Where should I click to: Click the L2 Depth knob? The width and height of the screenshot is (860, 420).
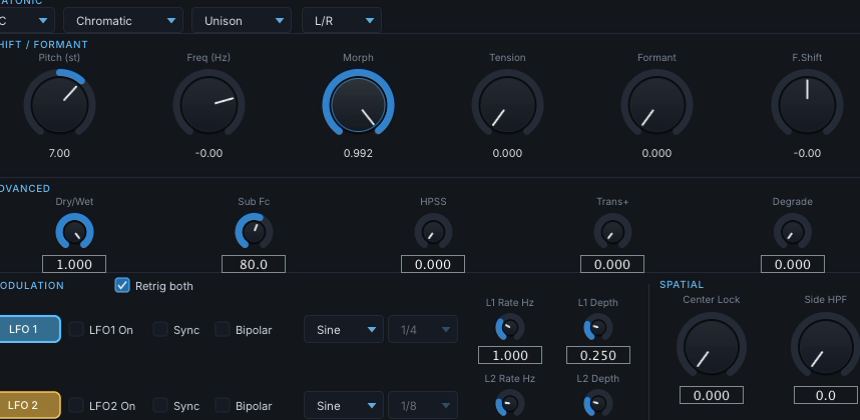click(x=598, y=404)
